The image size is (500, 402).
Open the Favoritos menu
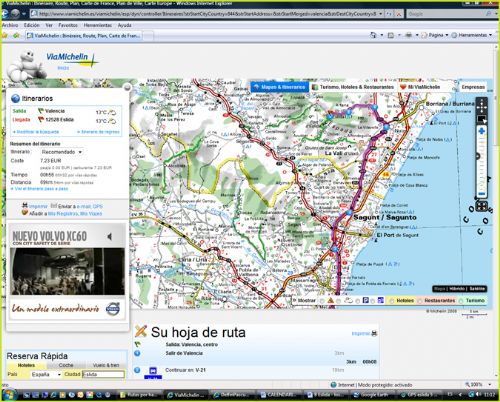pos(68,25)
